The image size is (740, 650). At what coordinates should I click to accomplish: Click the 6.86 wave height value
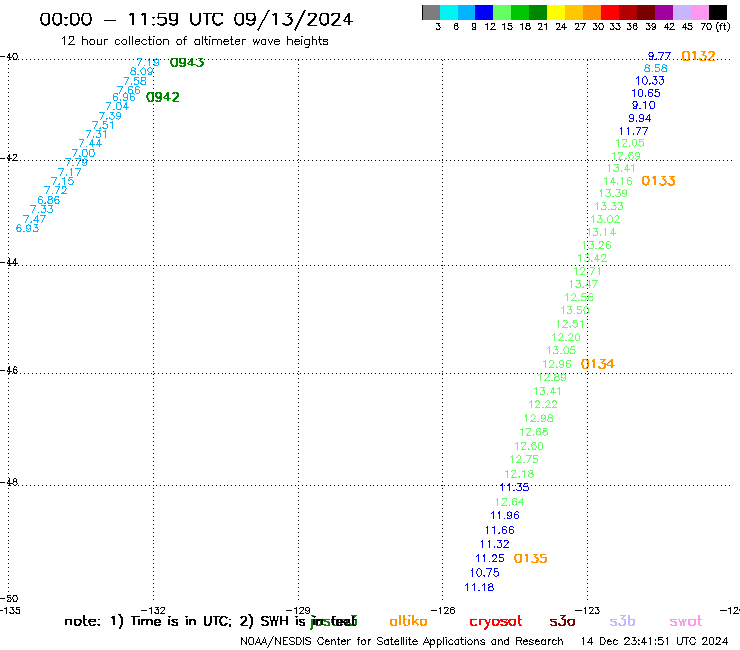(49, 200)
